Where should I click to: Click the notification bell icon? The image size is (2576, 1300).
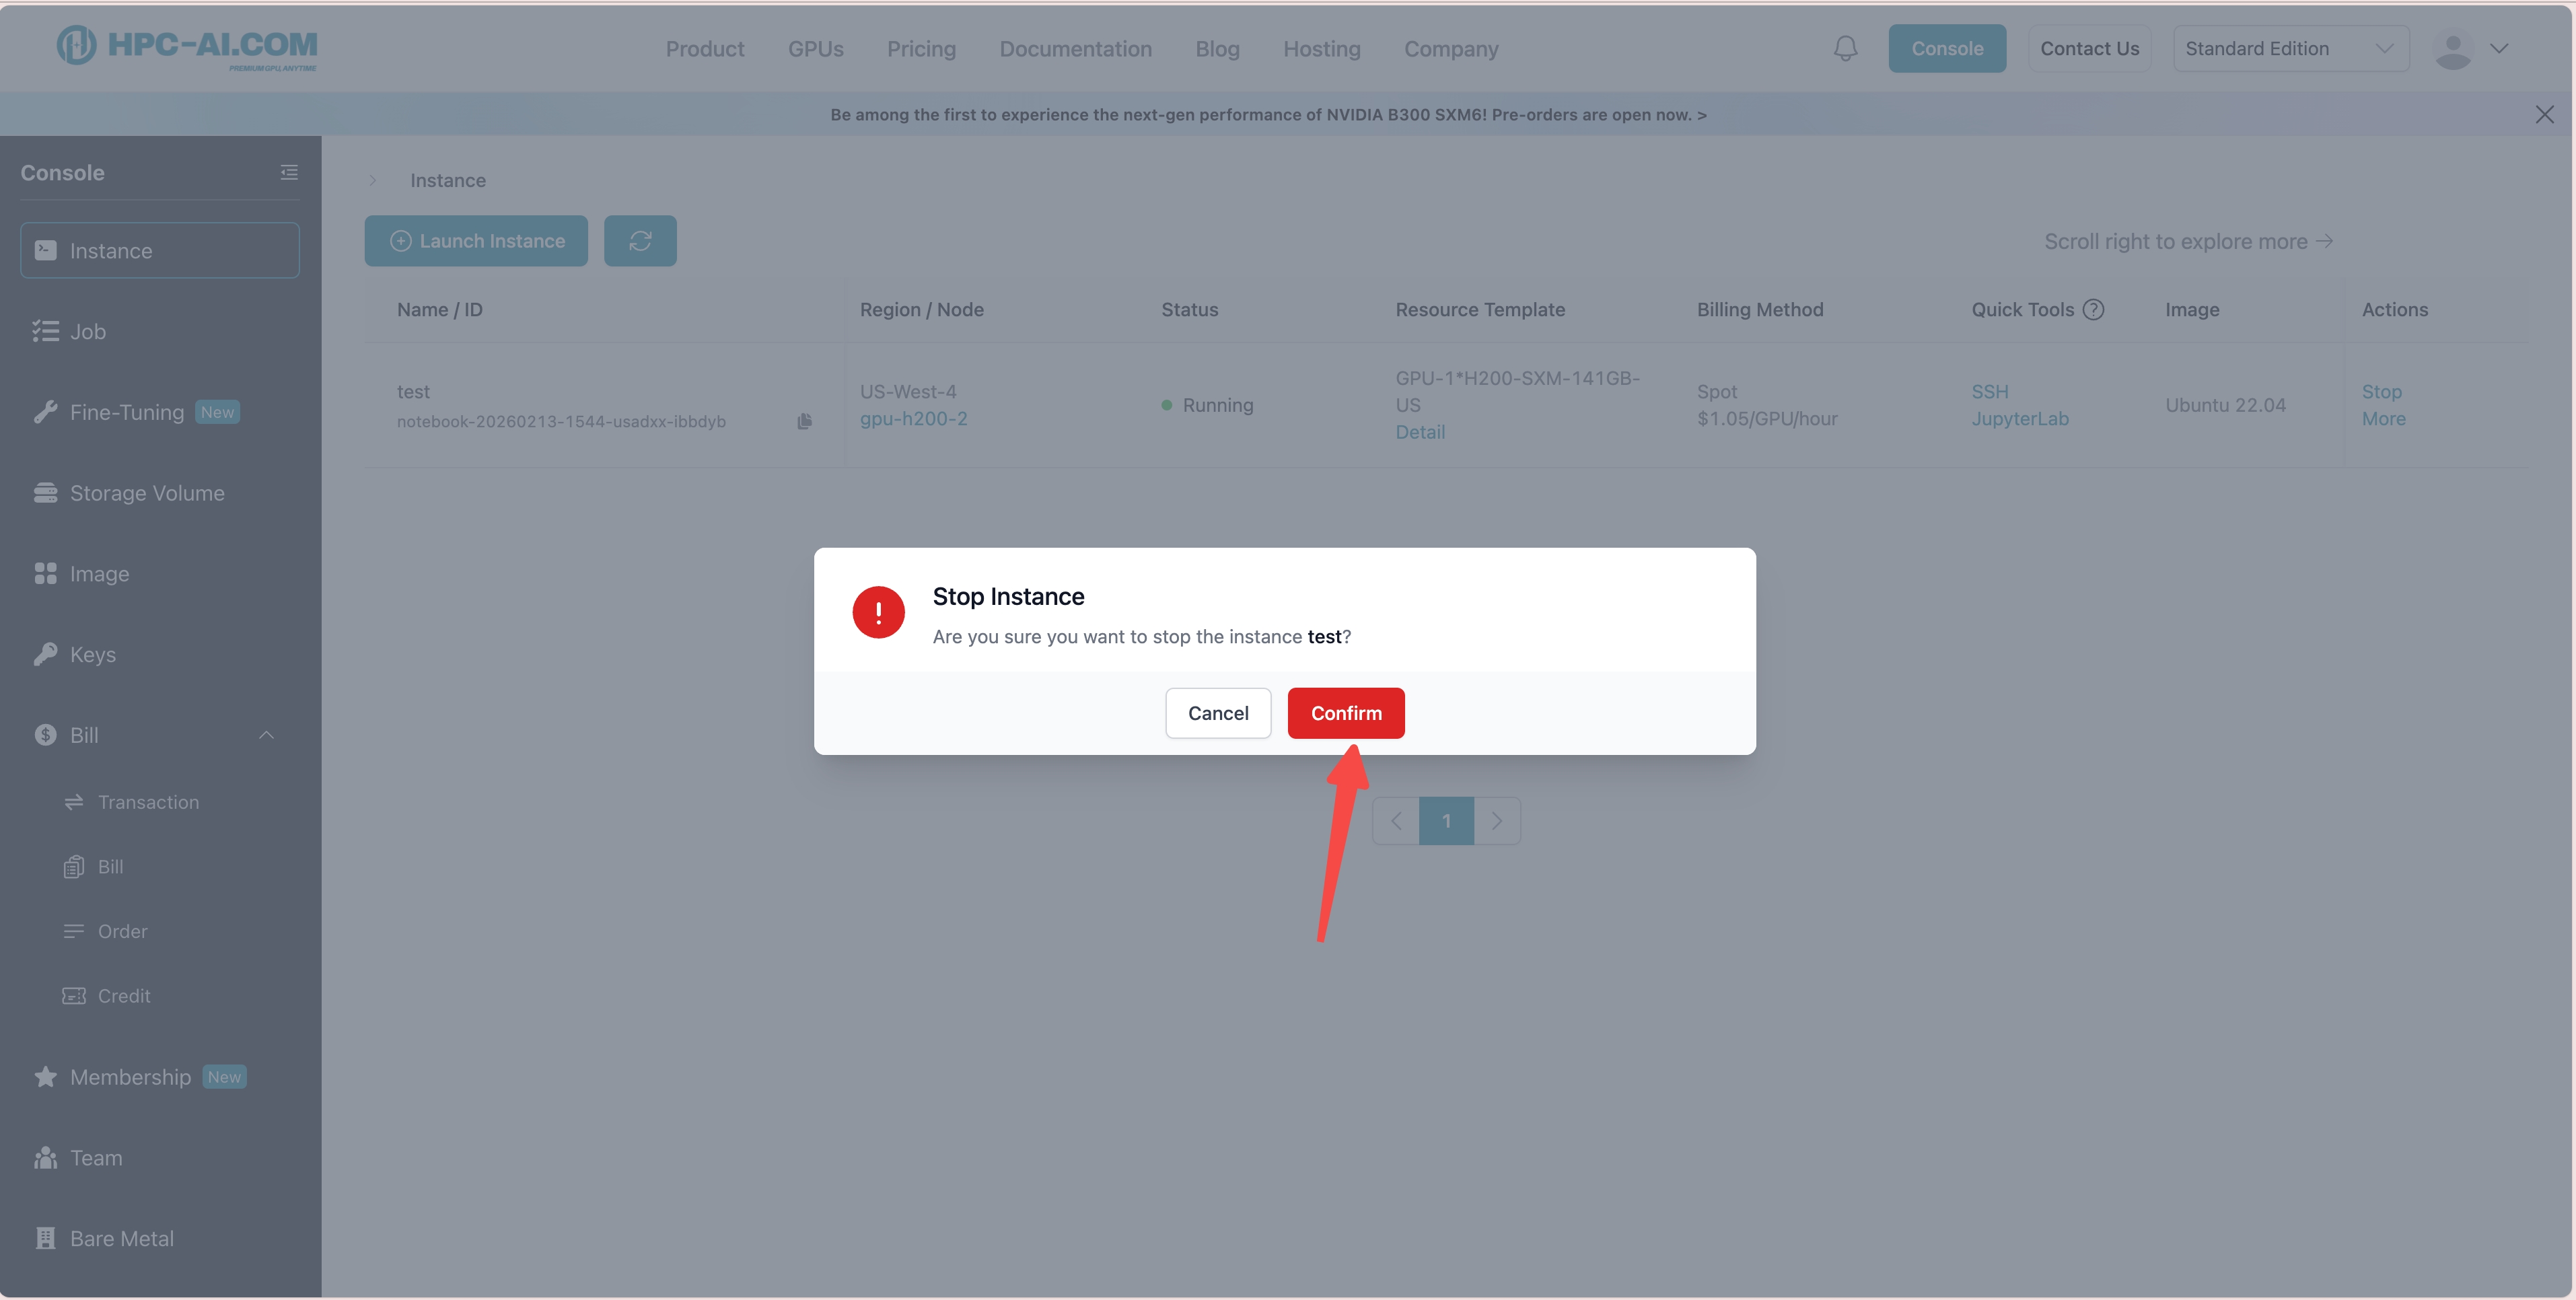[1845, 48]
